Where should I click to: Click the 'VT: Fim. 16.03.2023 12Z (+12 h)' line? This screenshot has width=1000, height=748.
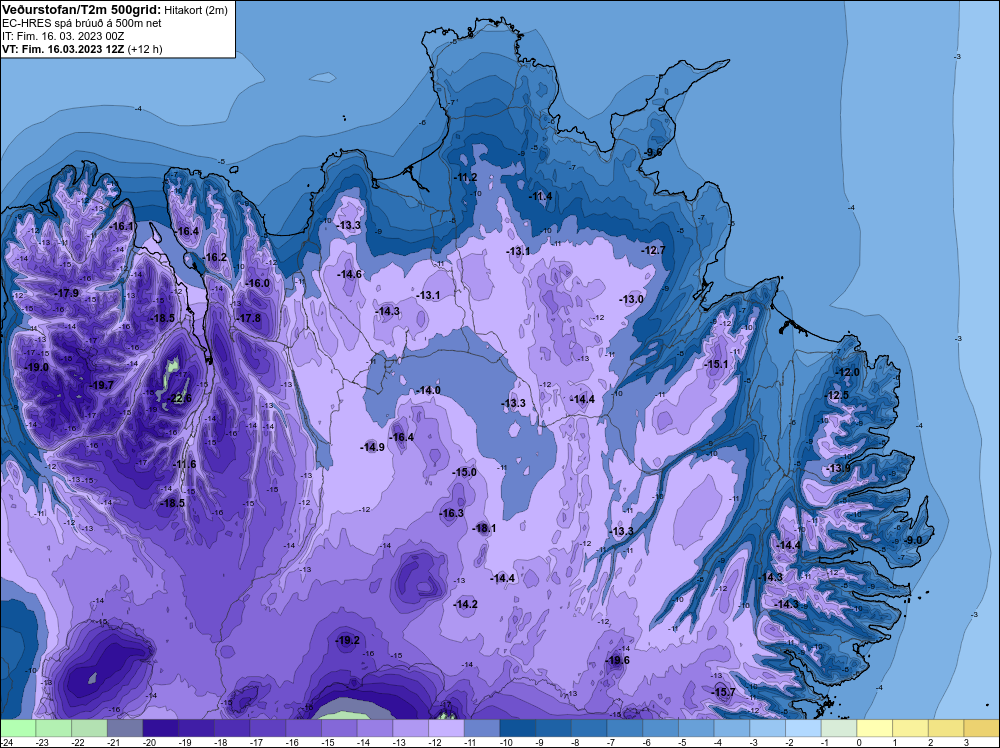pyautogui.click(x=82, y=49)
